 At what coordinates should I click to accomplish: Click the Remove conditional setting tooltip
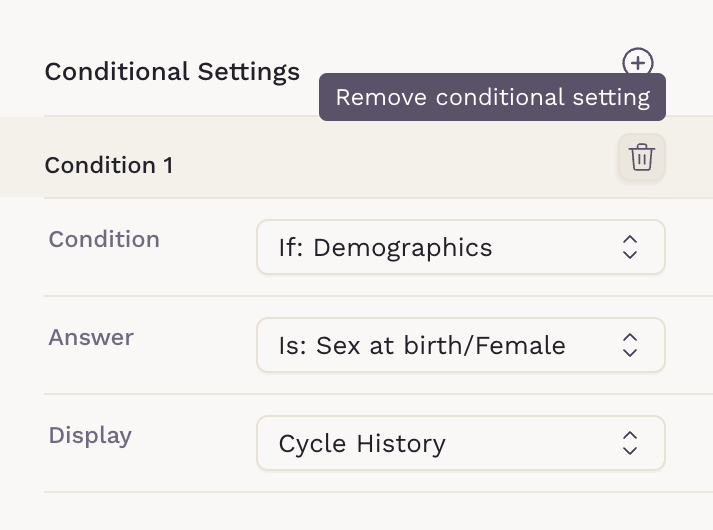coord(492,98)
